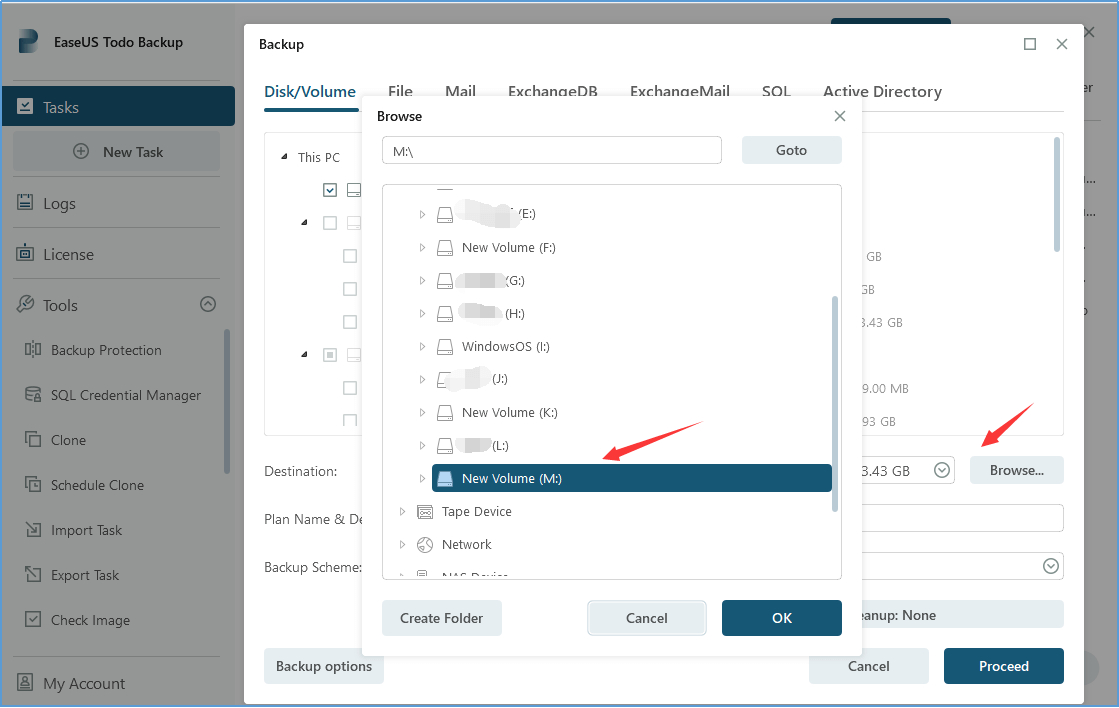Switch to the ExchangeMail tab
This screenshot has height=708, width=1119.
tap(679, 91)
